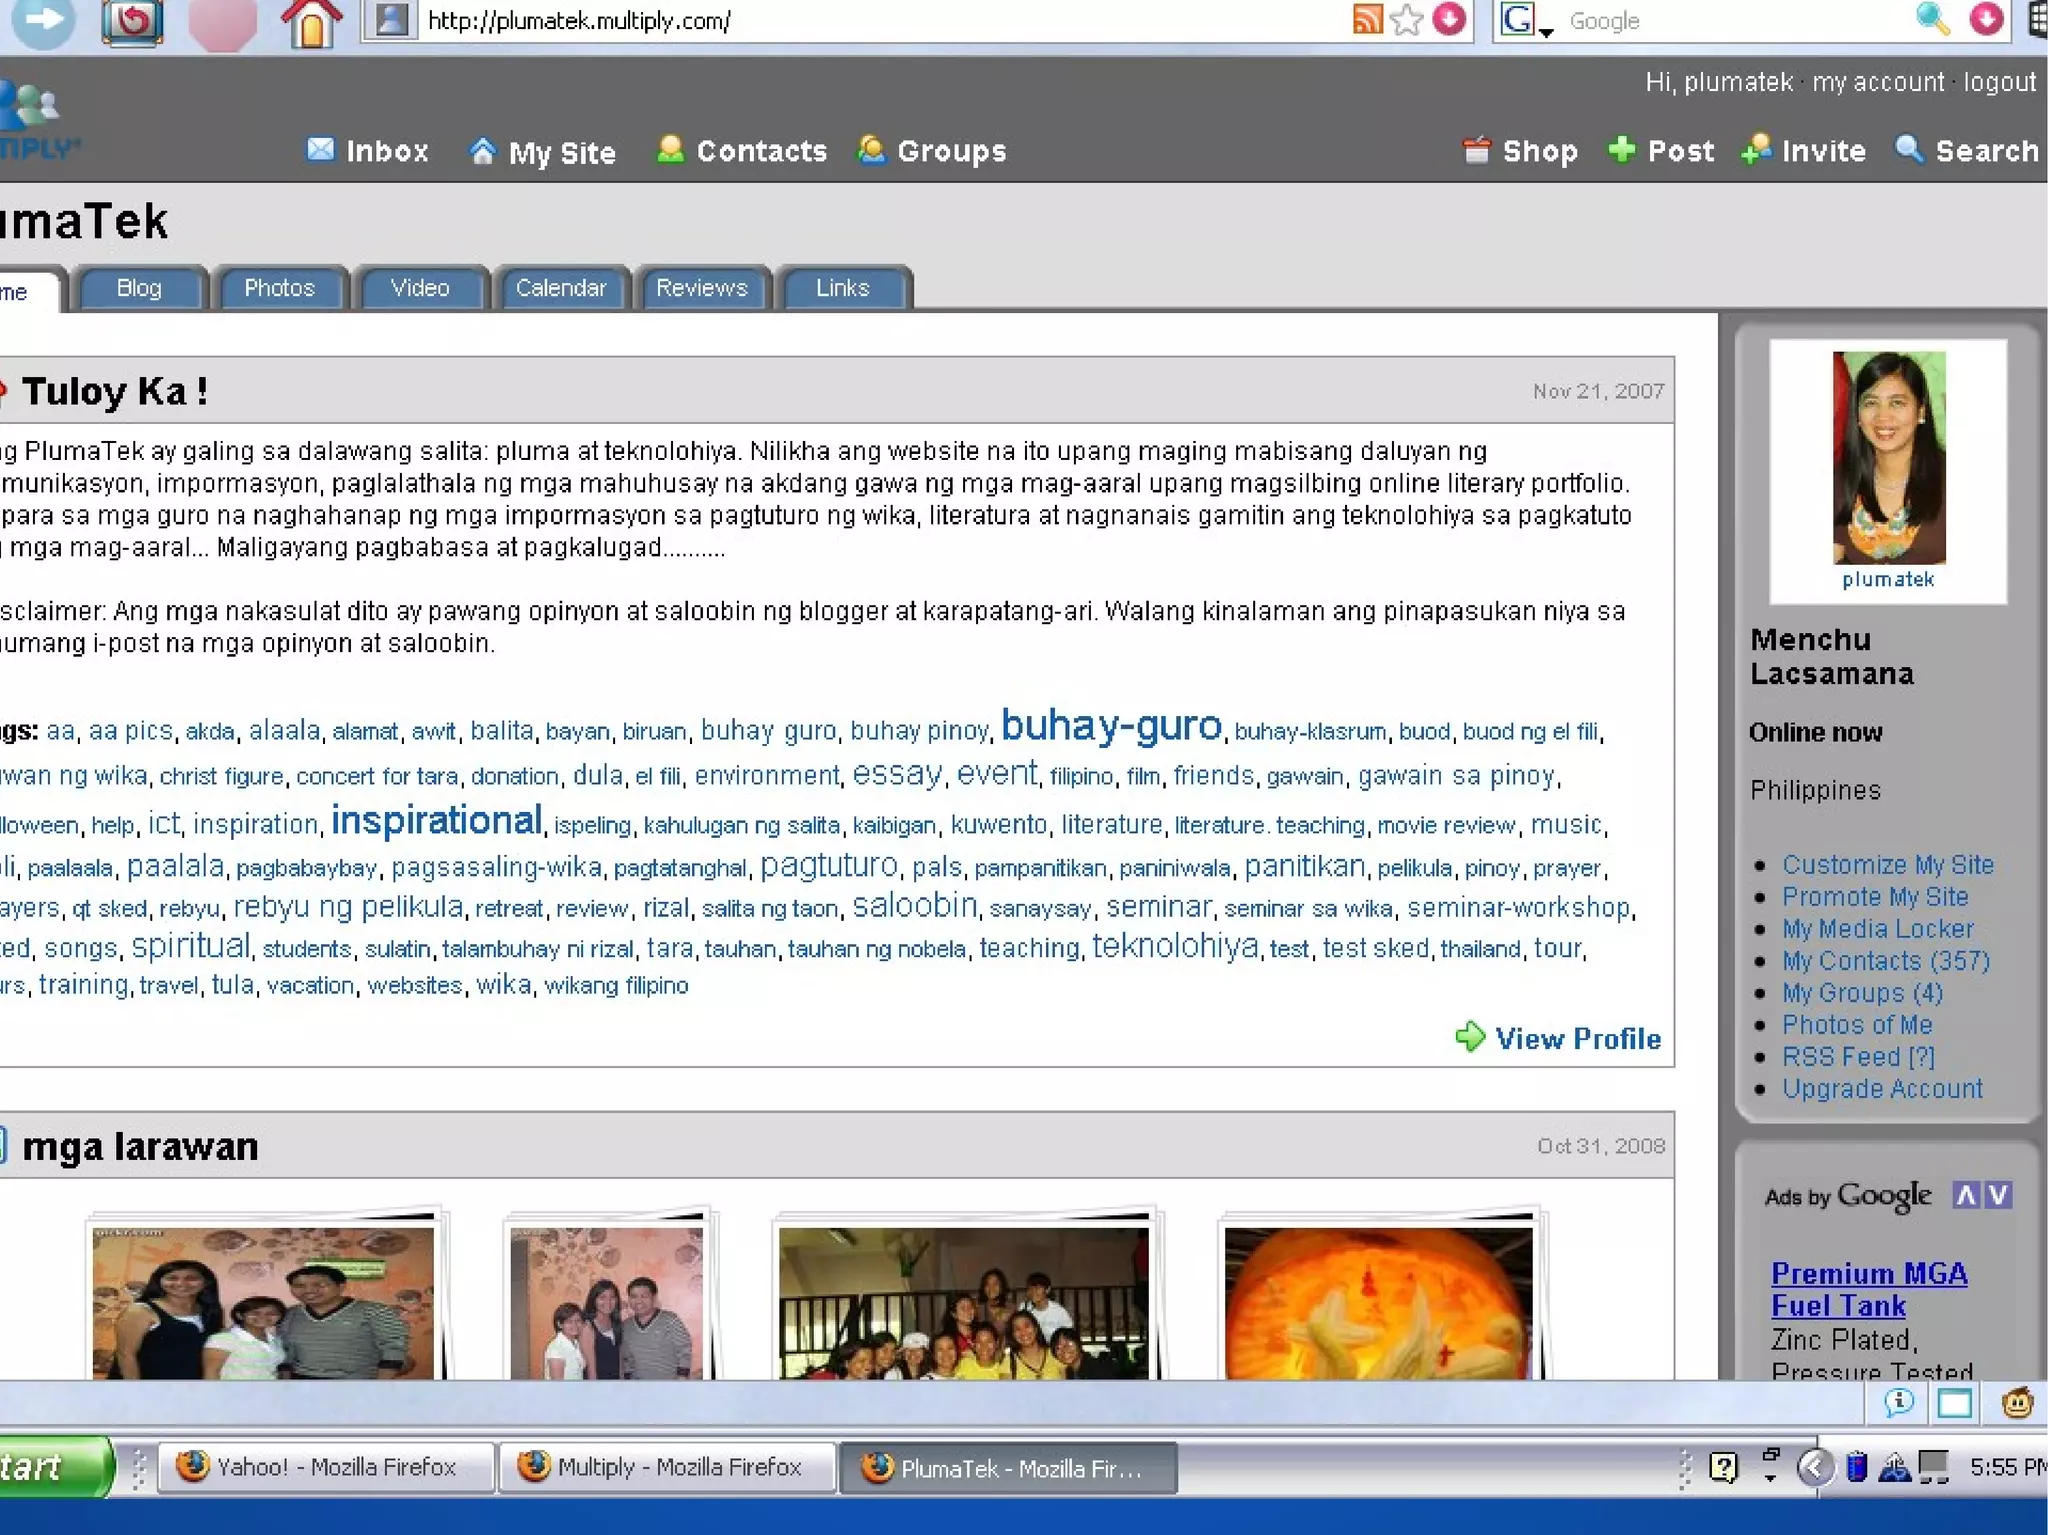This screenshot has width=2048, height=1535.
Task: Click the down arrow in Google ads
Action: tap(1998, 1195)
